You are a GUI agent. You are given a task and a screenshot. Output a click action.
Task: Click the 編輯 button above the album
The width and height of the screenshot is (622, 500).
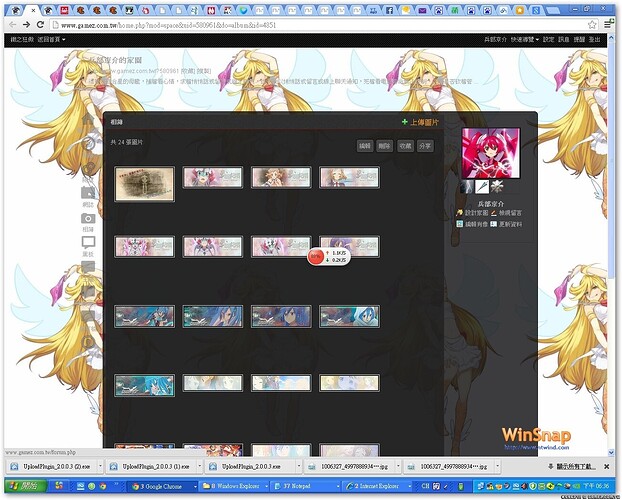[x=365, y=146]
